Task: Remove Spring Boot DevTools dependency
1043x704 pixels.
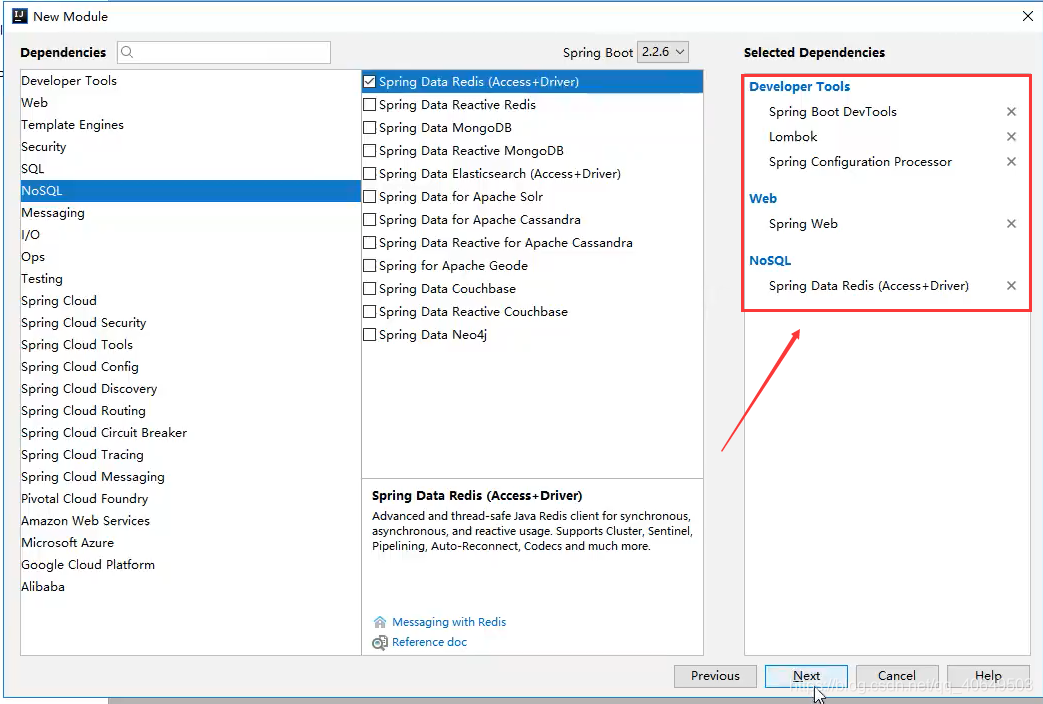Action: click(x=1011, y=112)
